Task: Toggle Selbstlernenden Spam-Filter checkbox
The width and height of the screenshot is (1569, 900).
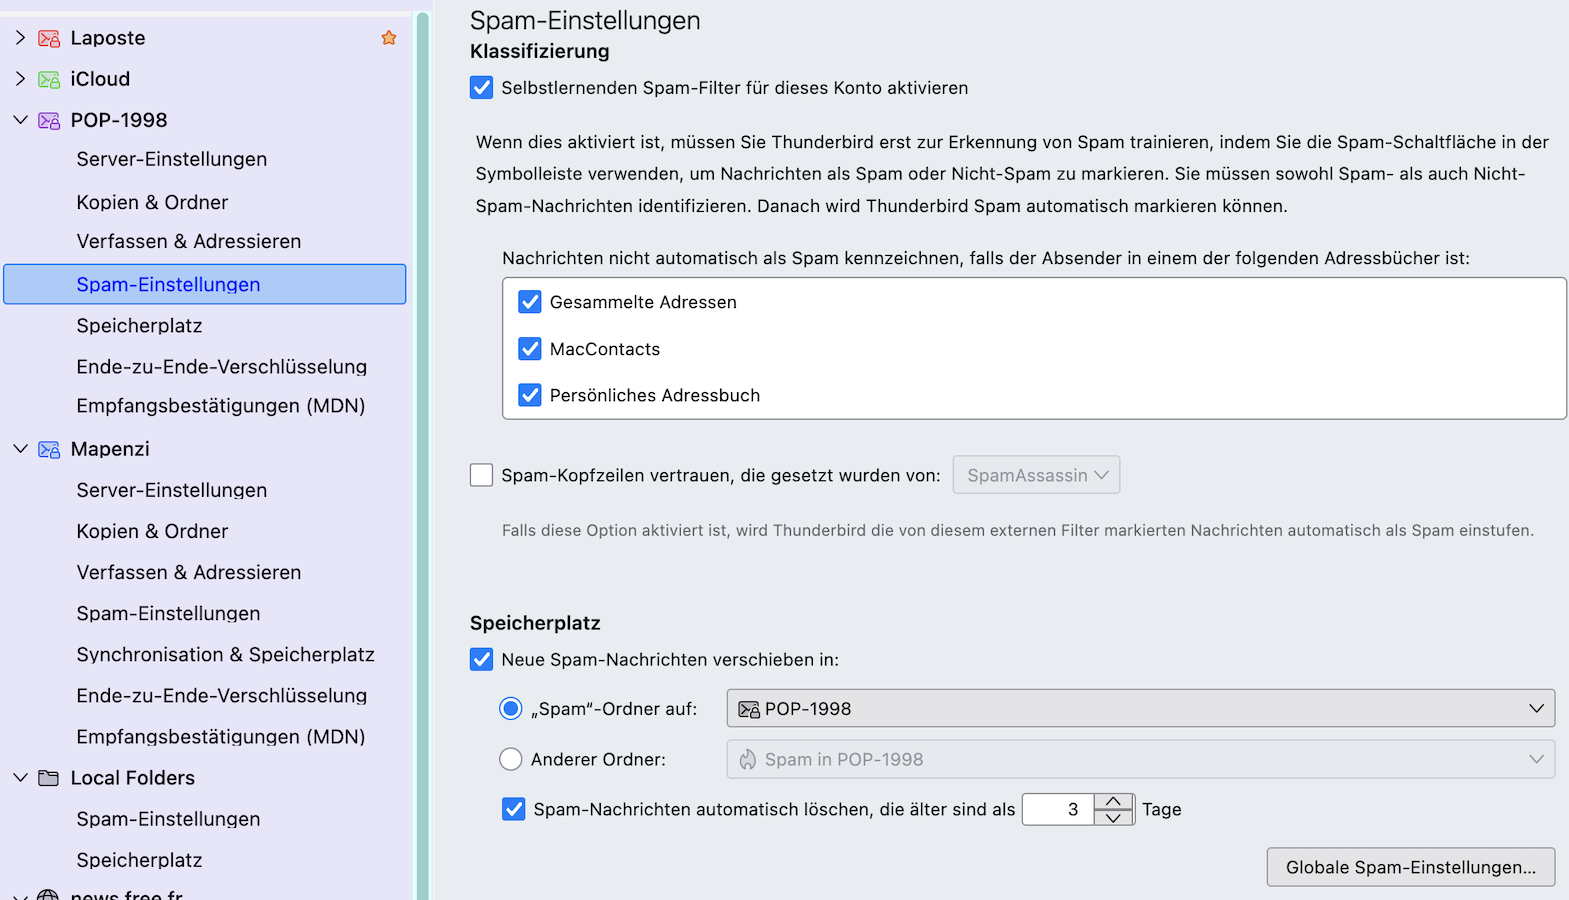Action: pos(481,88)
